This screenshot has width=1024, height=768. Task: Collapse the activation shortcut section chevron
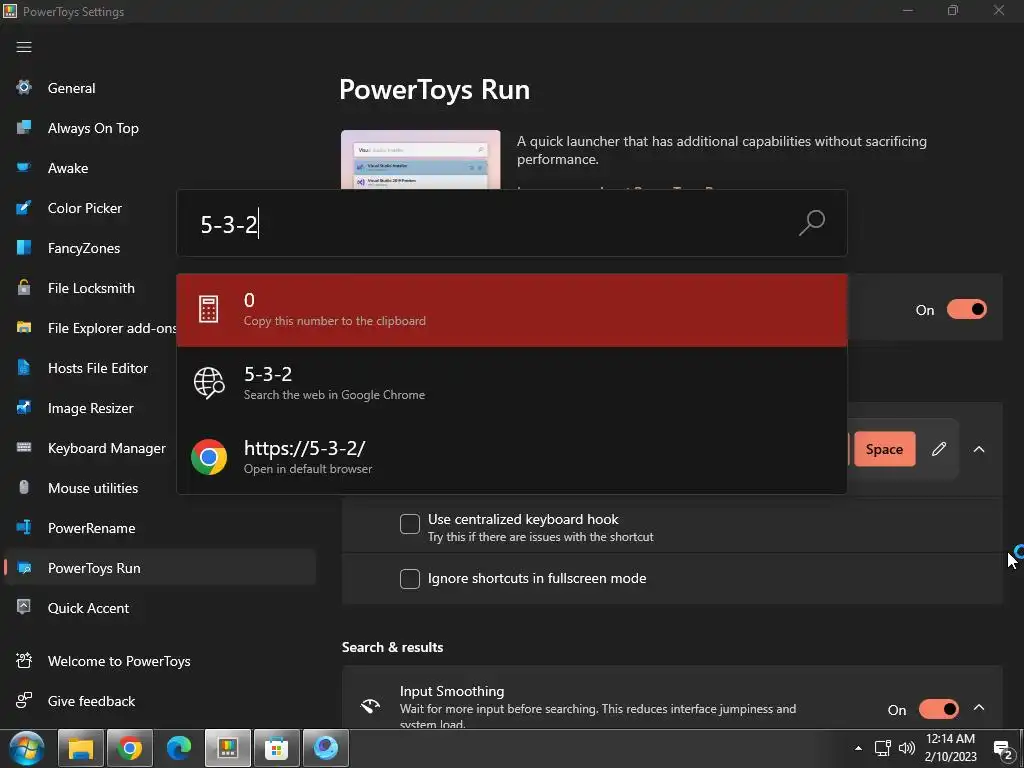coord(979,449)
